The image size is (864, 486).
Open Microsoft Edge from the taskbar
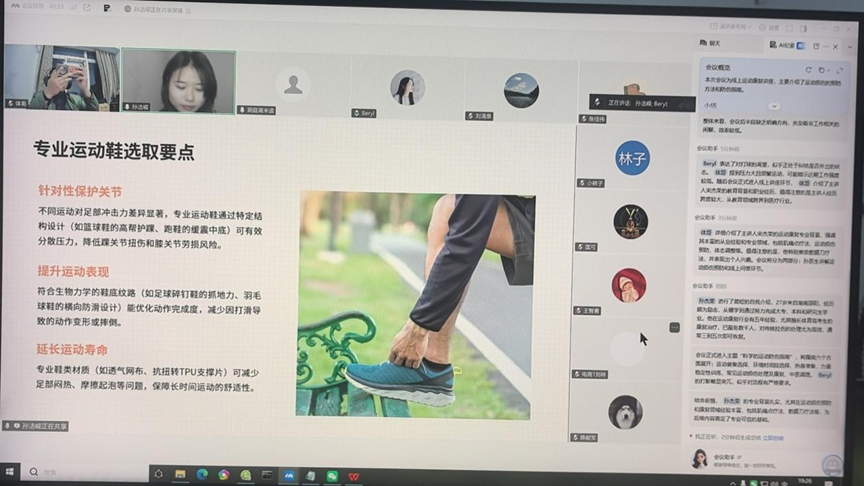(202, 474)
